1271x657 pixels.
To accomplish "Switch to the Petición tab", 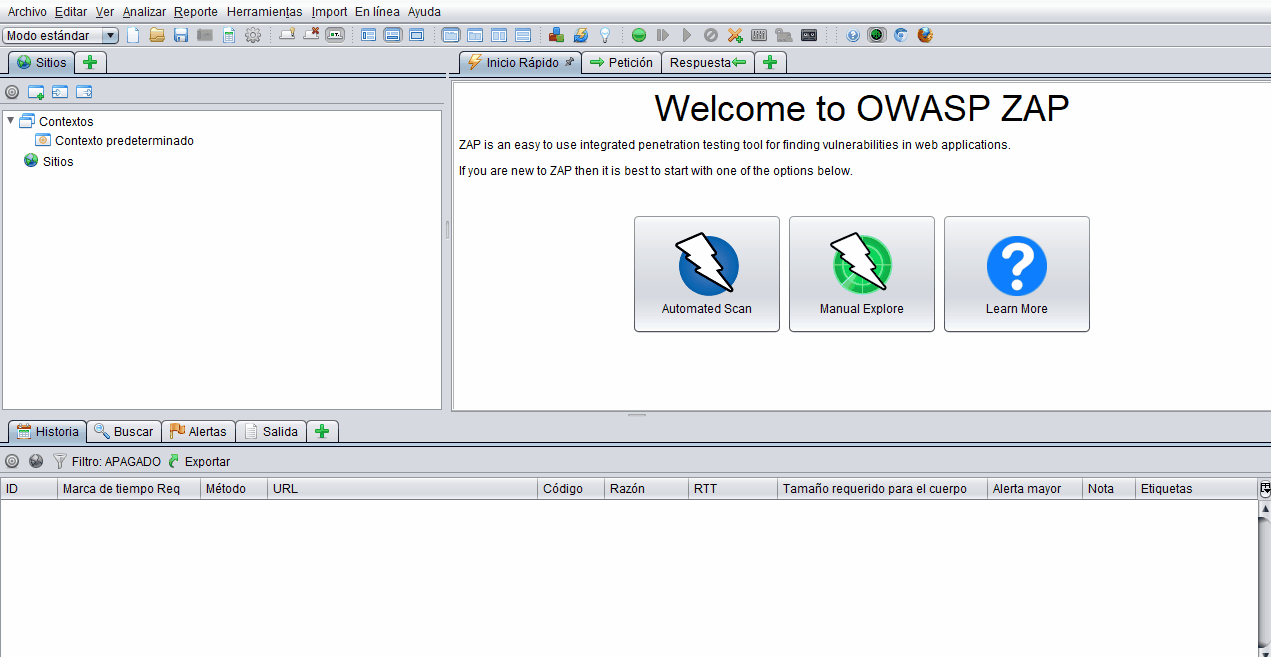I will click(621, 62).
